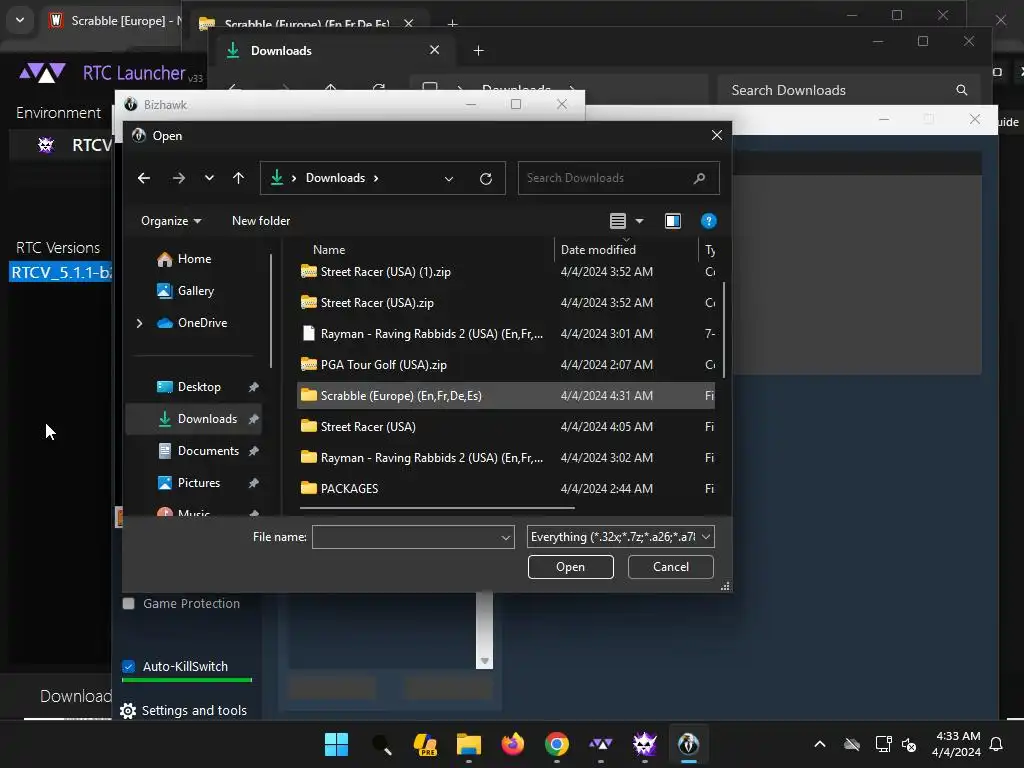Open Windows taskbar Search
Viewport: 1024px width, 768px height.
tap(381, 744)
